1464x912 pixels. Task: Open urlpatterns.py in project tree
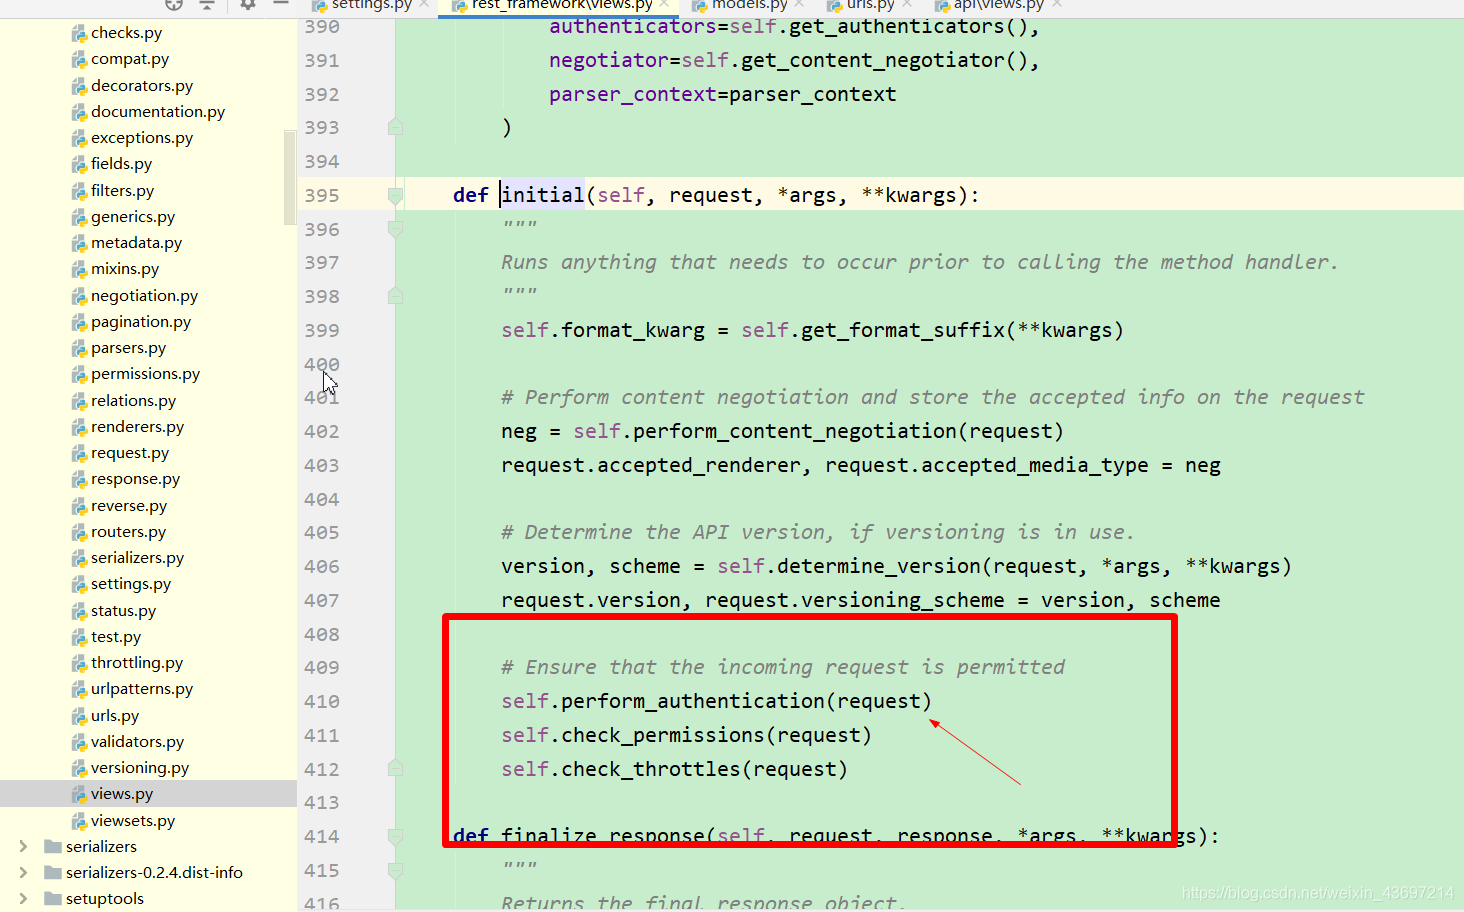click(142, 689)
